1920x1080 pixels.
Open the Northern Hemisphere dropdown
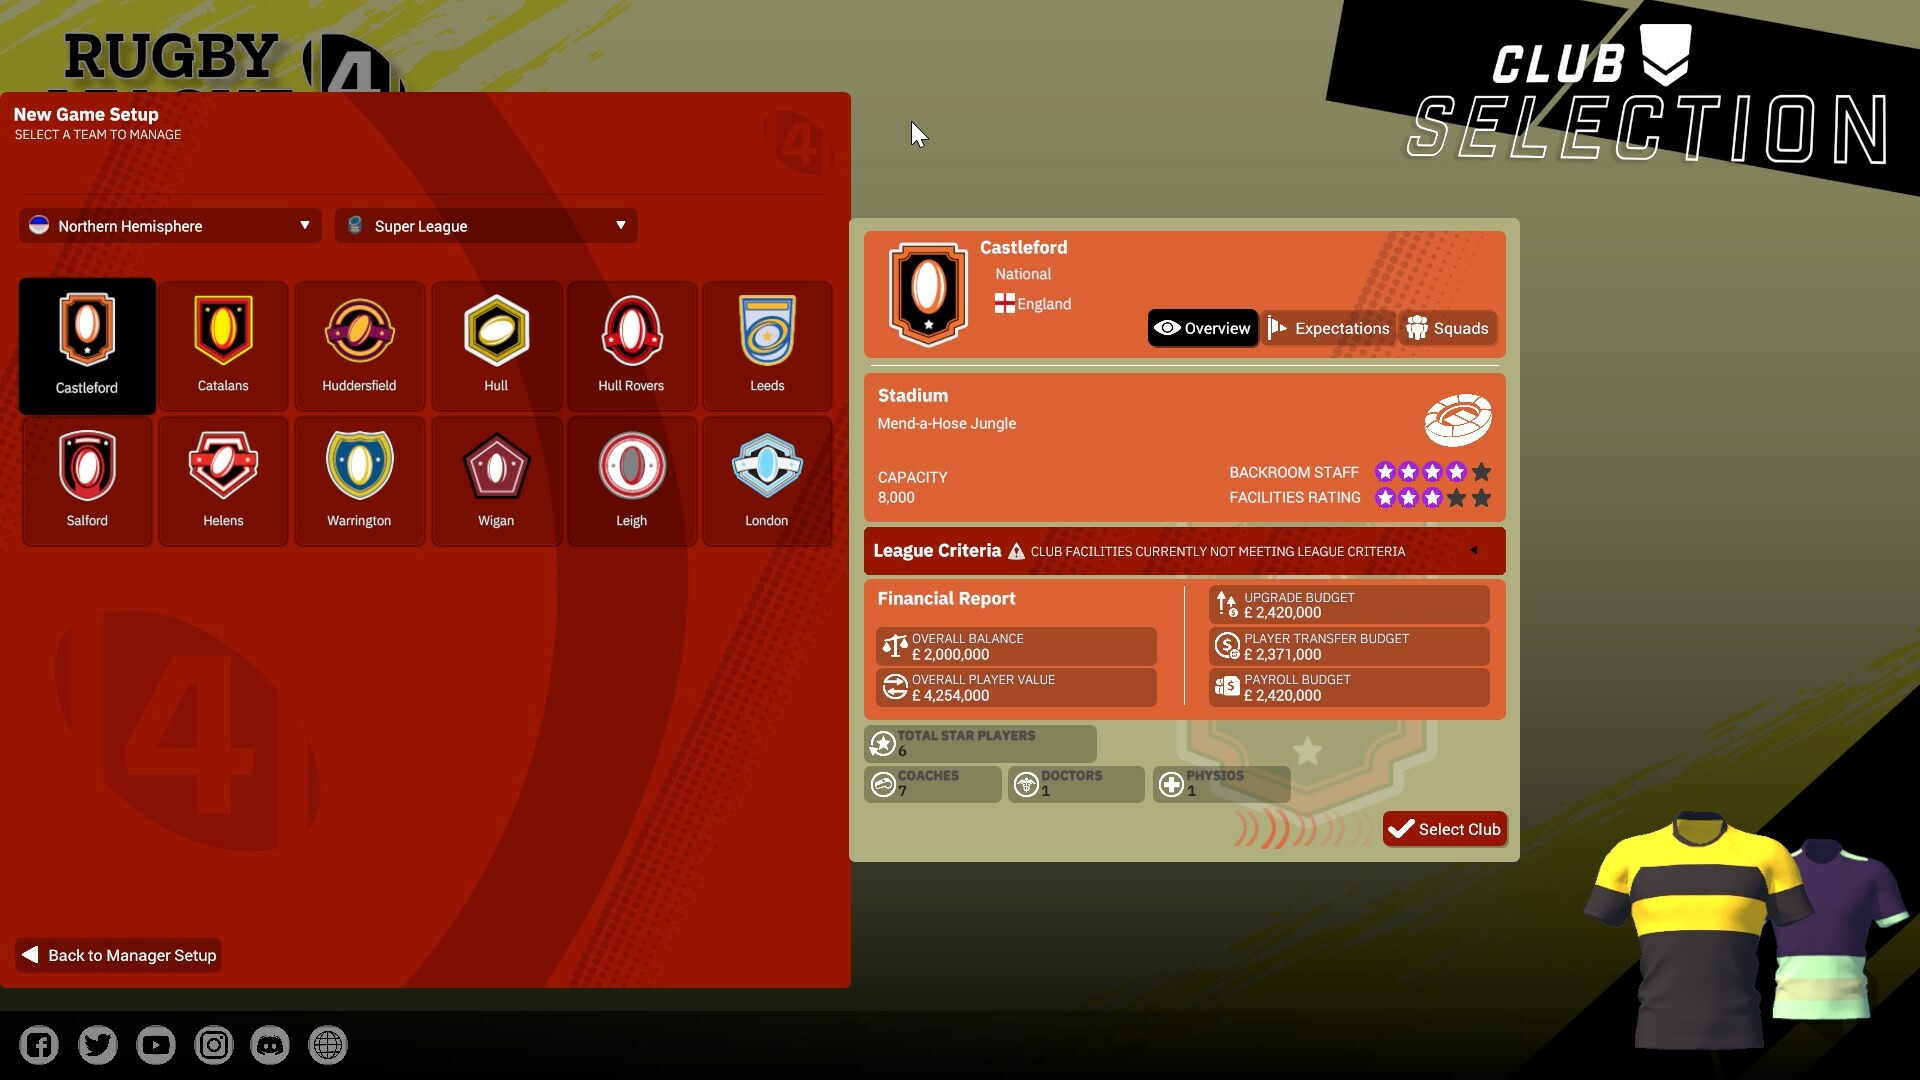169,225
